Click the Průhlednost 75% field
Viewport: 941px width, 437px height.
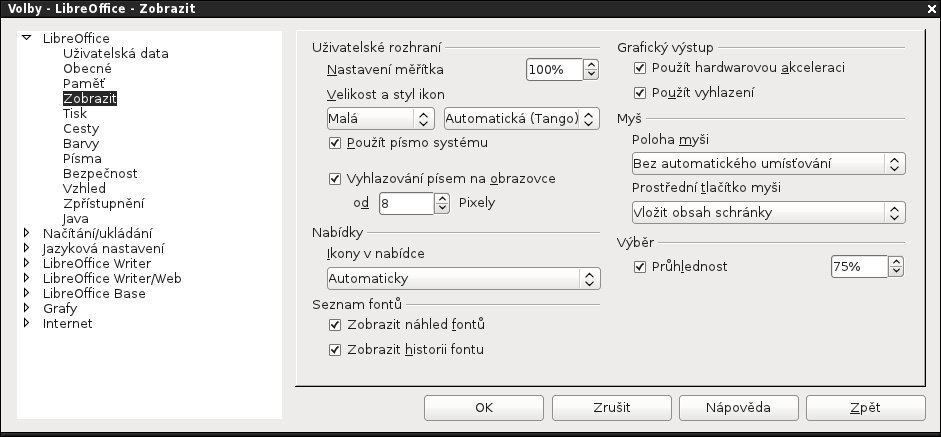[859, 267]
